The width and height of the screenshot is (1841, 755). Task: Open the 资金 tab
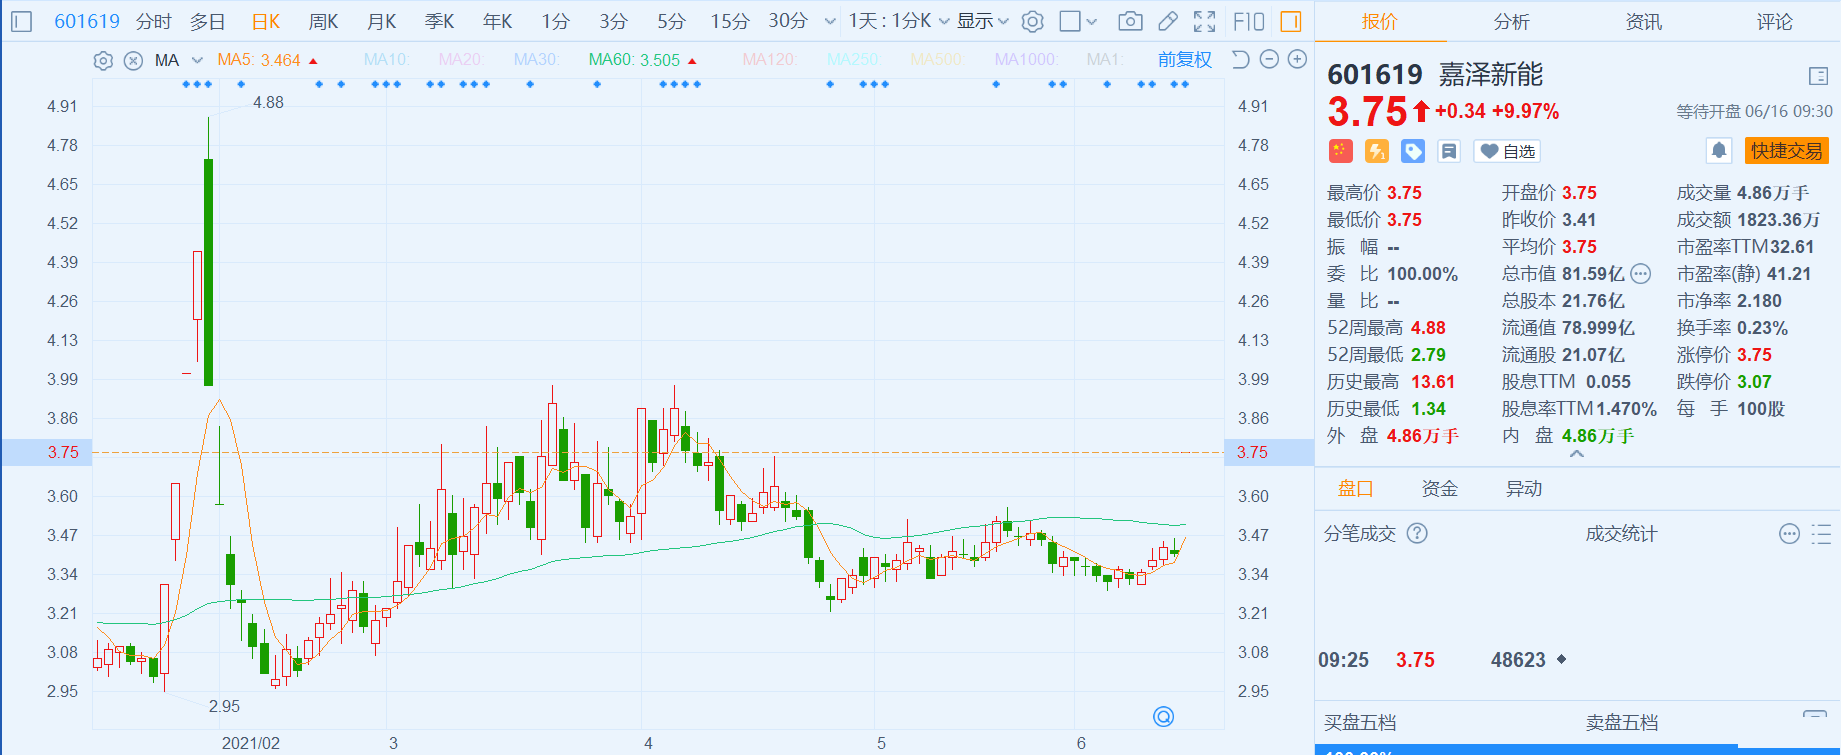[1439, 488]
